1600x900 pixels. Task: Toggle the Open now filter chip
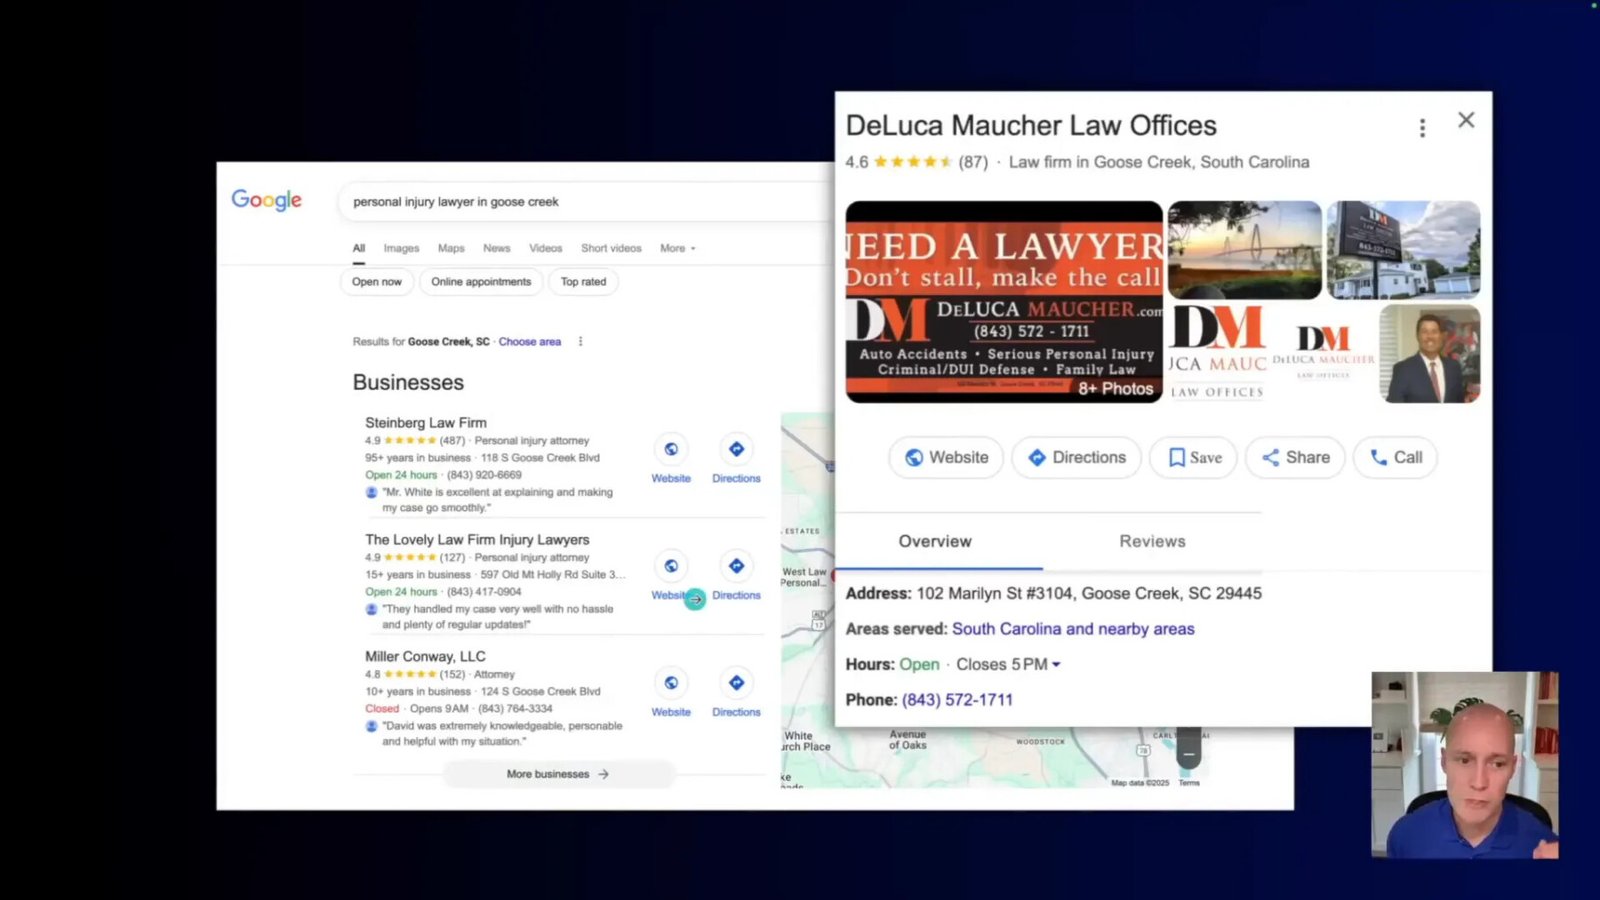(377, 282)
